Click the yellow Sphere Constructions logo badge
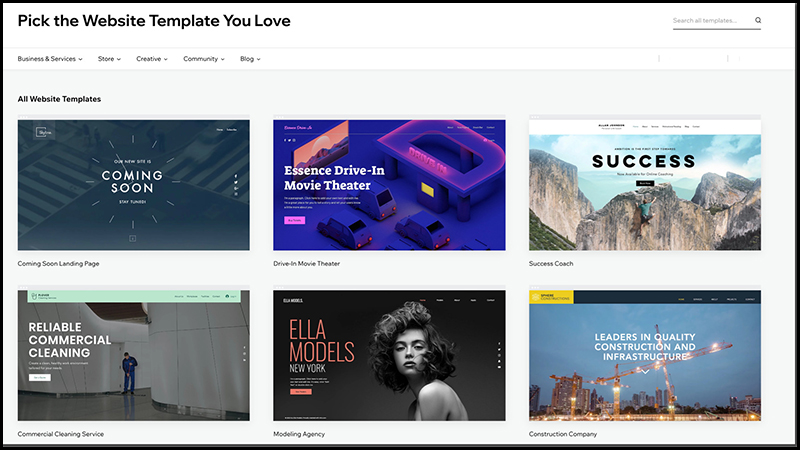Screen dimensions: 800x450 [x=551, y=297]
